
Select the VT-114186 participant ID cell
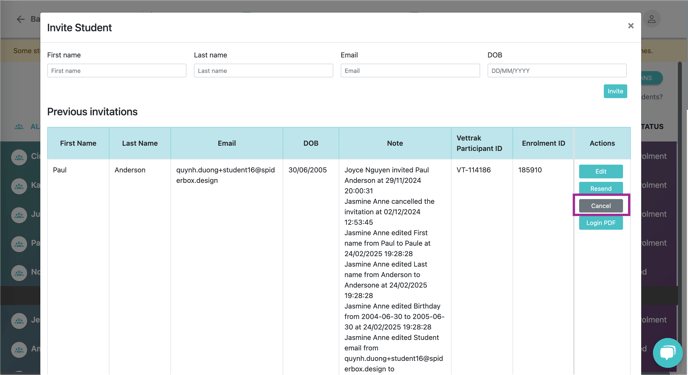[473, 170]
